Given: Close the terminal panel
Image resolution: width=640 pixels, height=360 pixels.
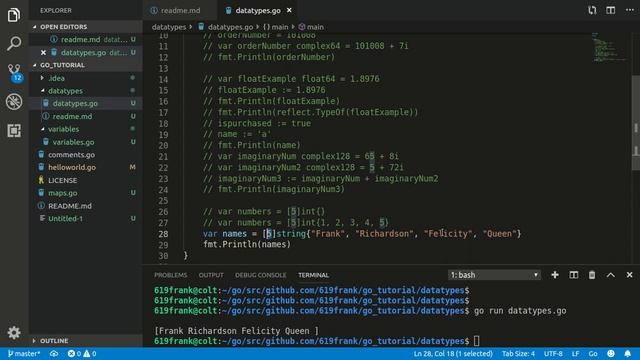Looking at the screenshot, I should [629, 275].
